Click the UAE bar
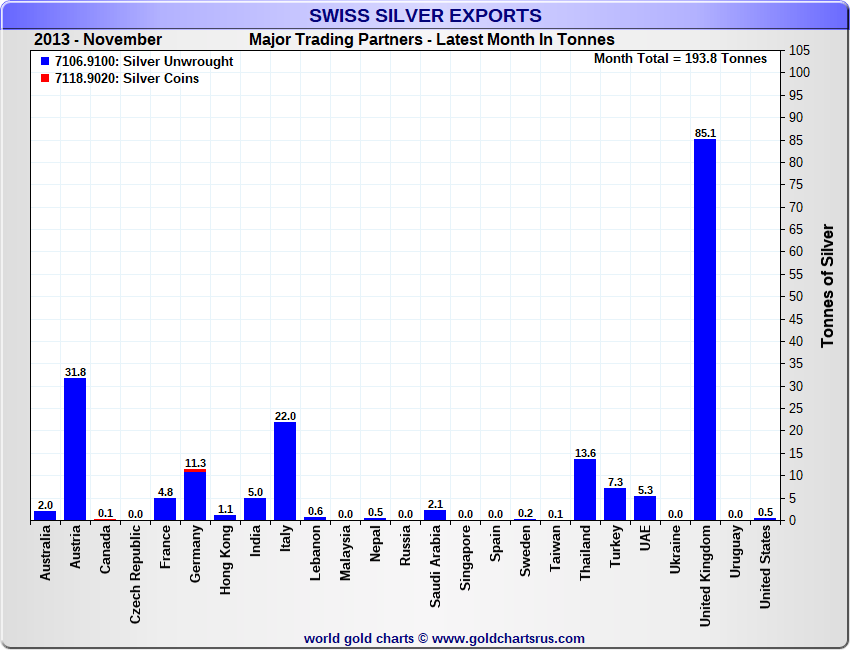 [645, 508]
